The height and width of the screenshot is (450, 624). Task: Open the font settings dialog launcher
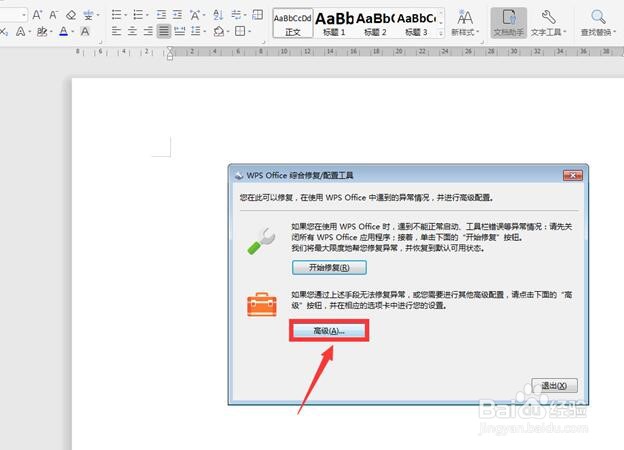coord(101,42)
